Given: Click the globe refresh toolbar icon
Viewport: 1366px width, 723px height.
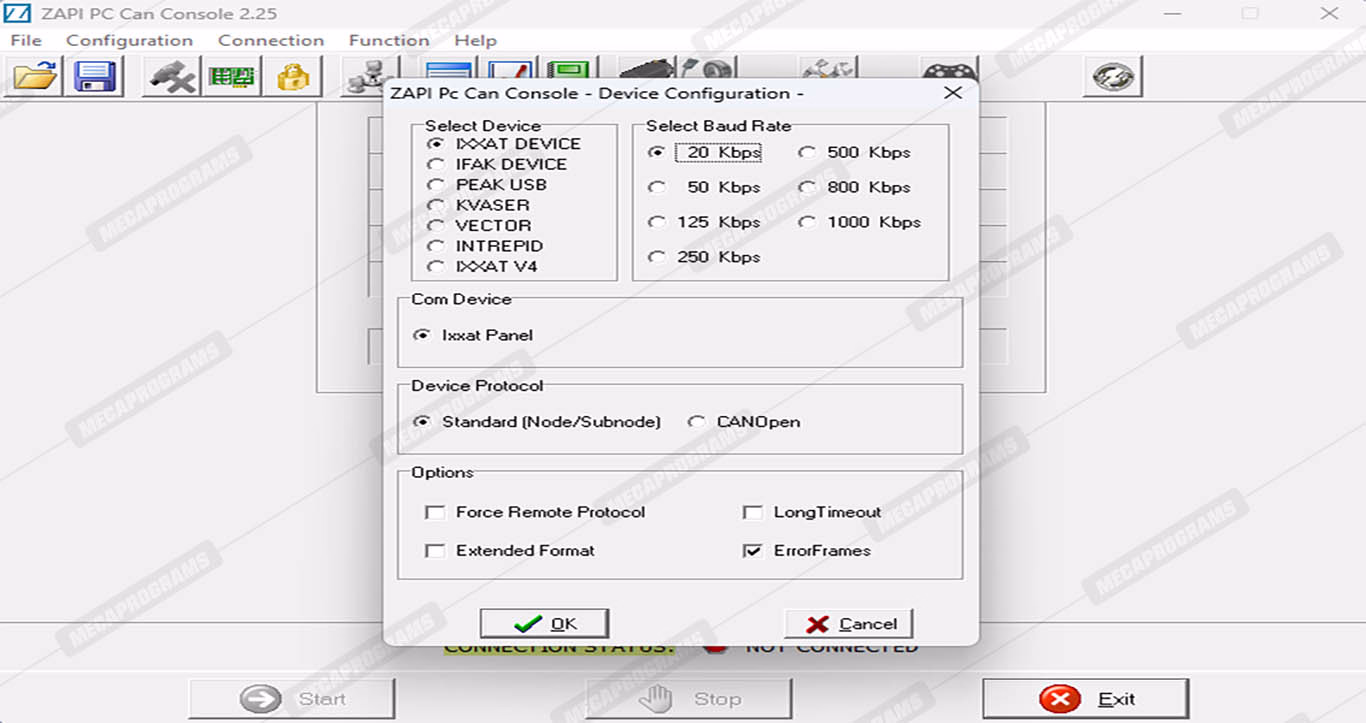Looking at the screenshot, I should tap(1113, 76).
